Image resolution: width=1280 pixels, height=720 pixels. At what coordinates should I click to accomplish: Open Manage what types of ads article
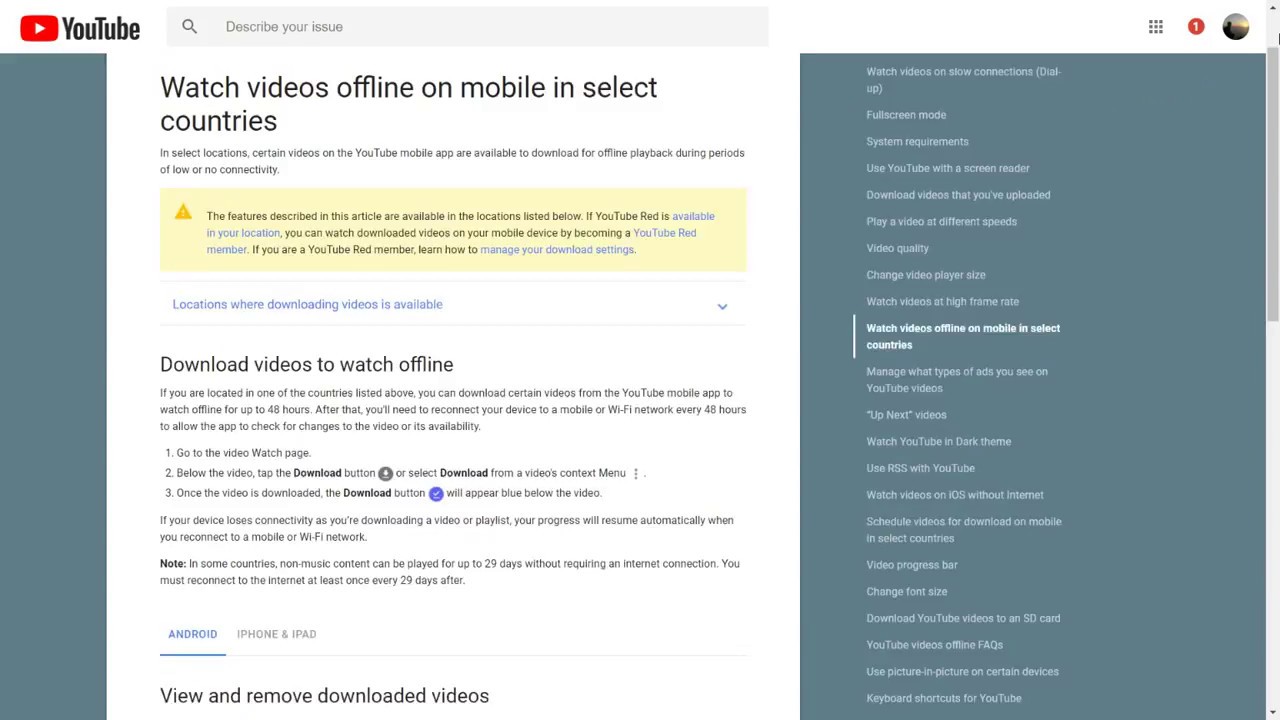click(x=957, y=380)
